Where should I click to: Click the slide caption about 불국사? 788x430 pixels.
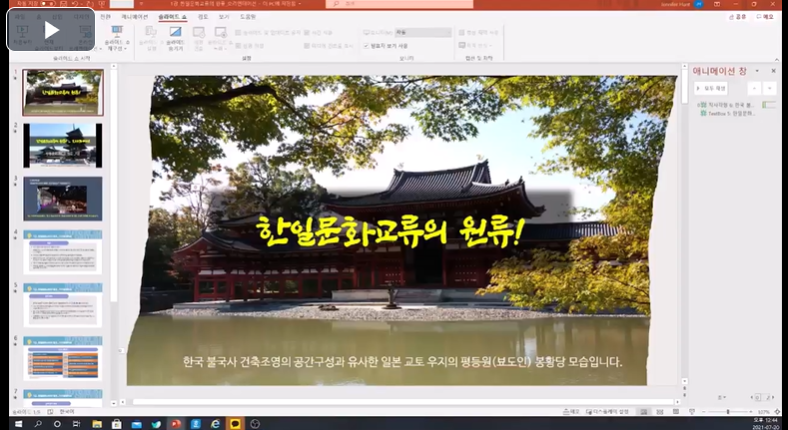click(403, 362)
